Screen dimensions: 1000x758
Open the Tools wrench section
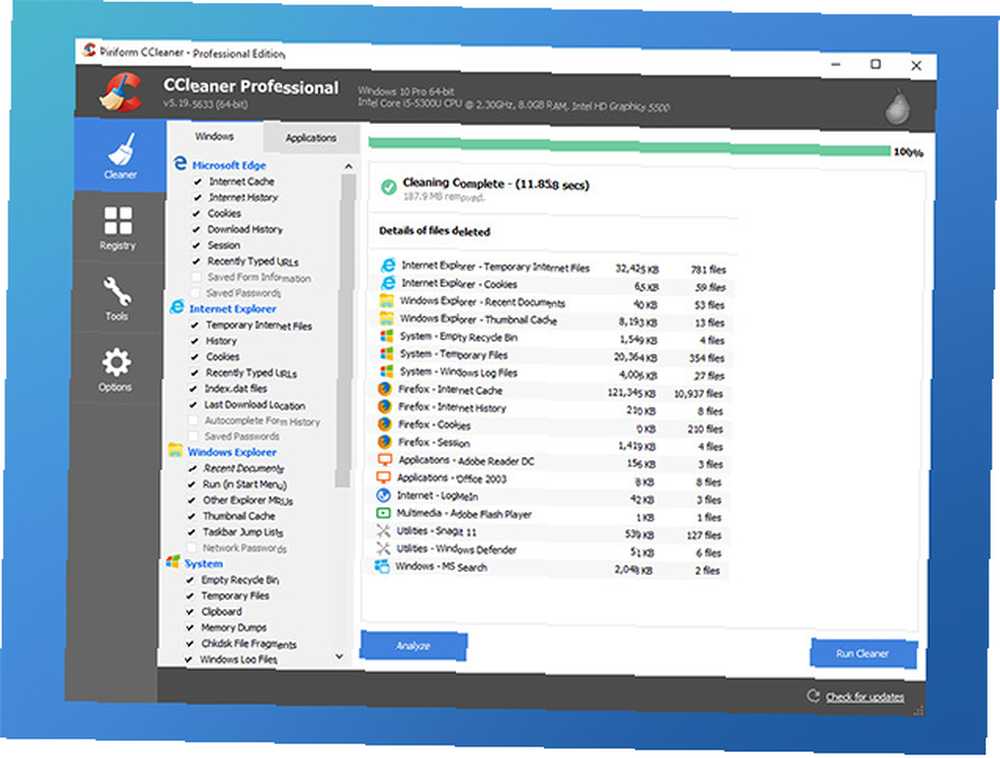(117, 298)
